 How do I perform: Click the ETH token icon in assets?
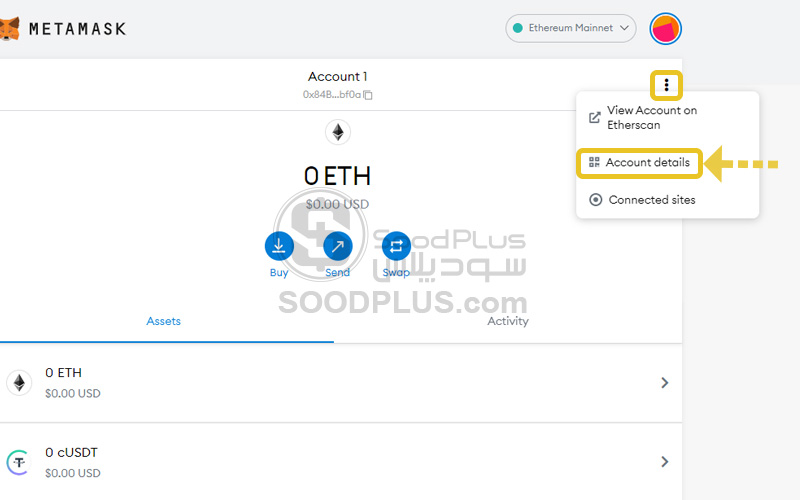[x=19, y=383]
